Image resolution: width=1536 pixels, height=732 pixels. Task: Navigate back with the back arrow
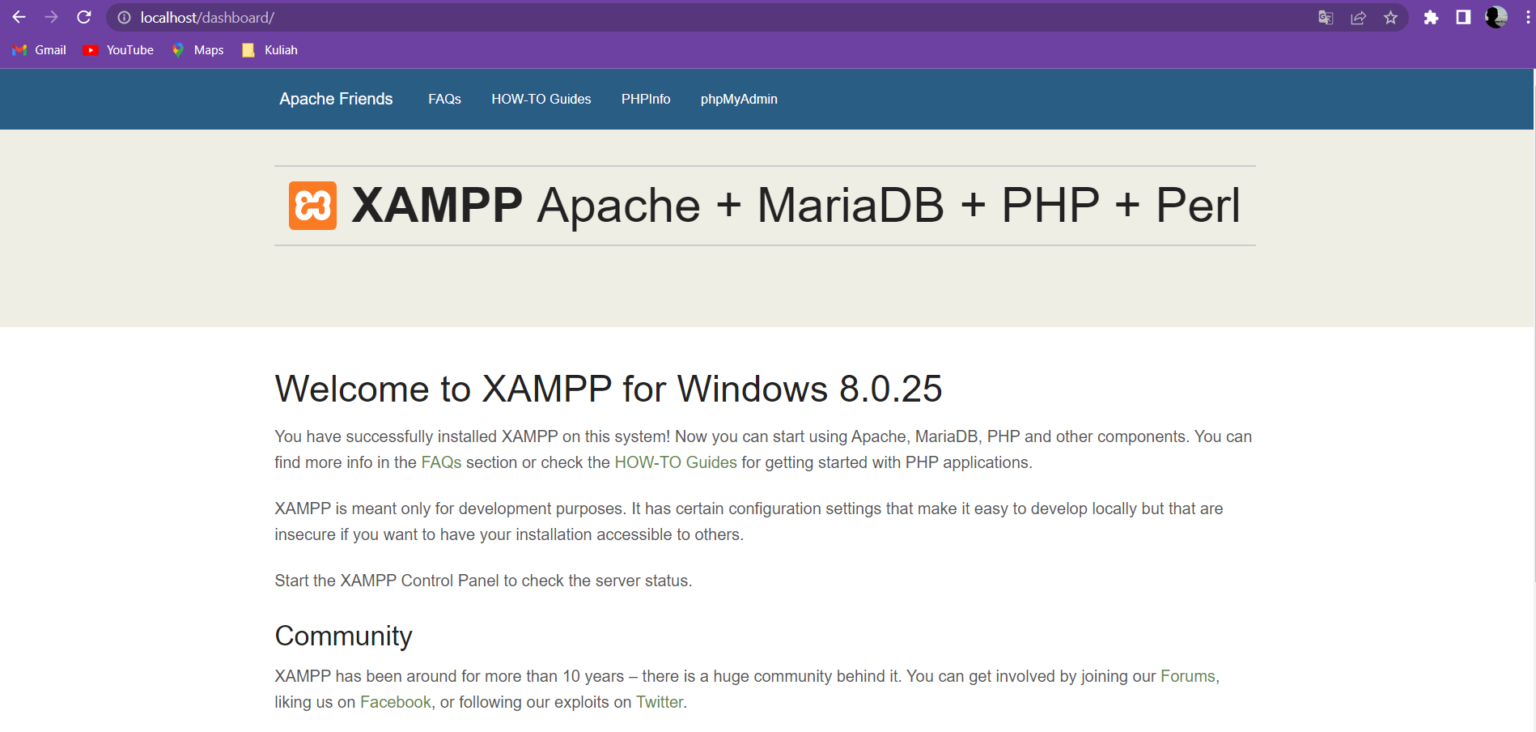pyautogui.click(x=18, y=17)
